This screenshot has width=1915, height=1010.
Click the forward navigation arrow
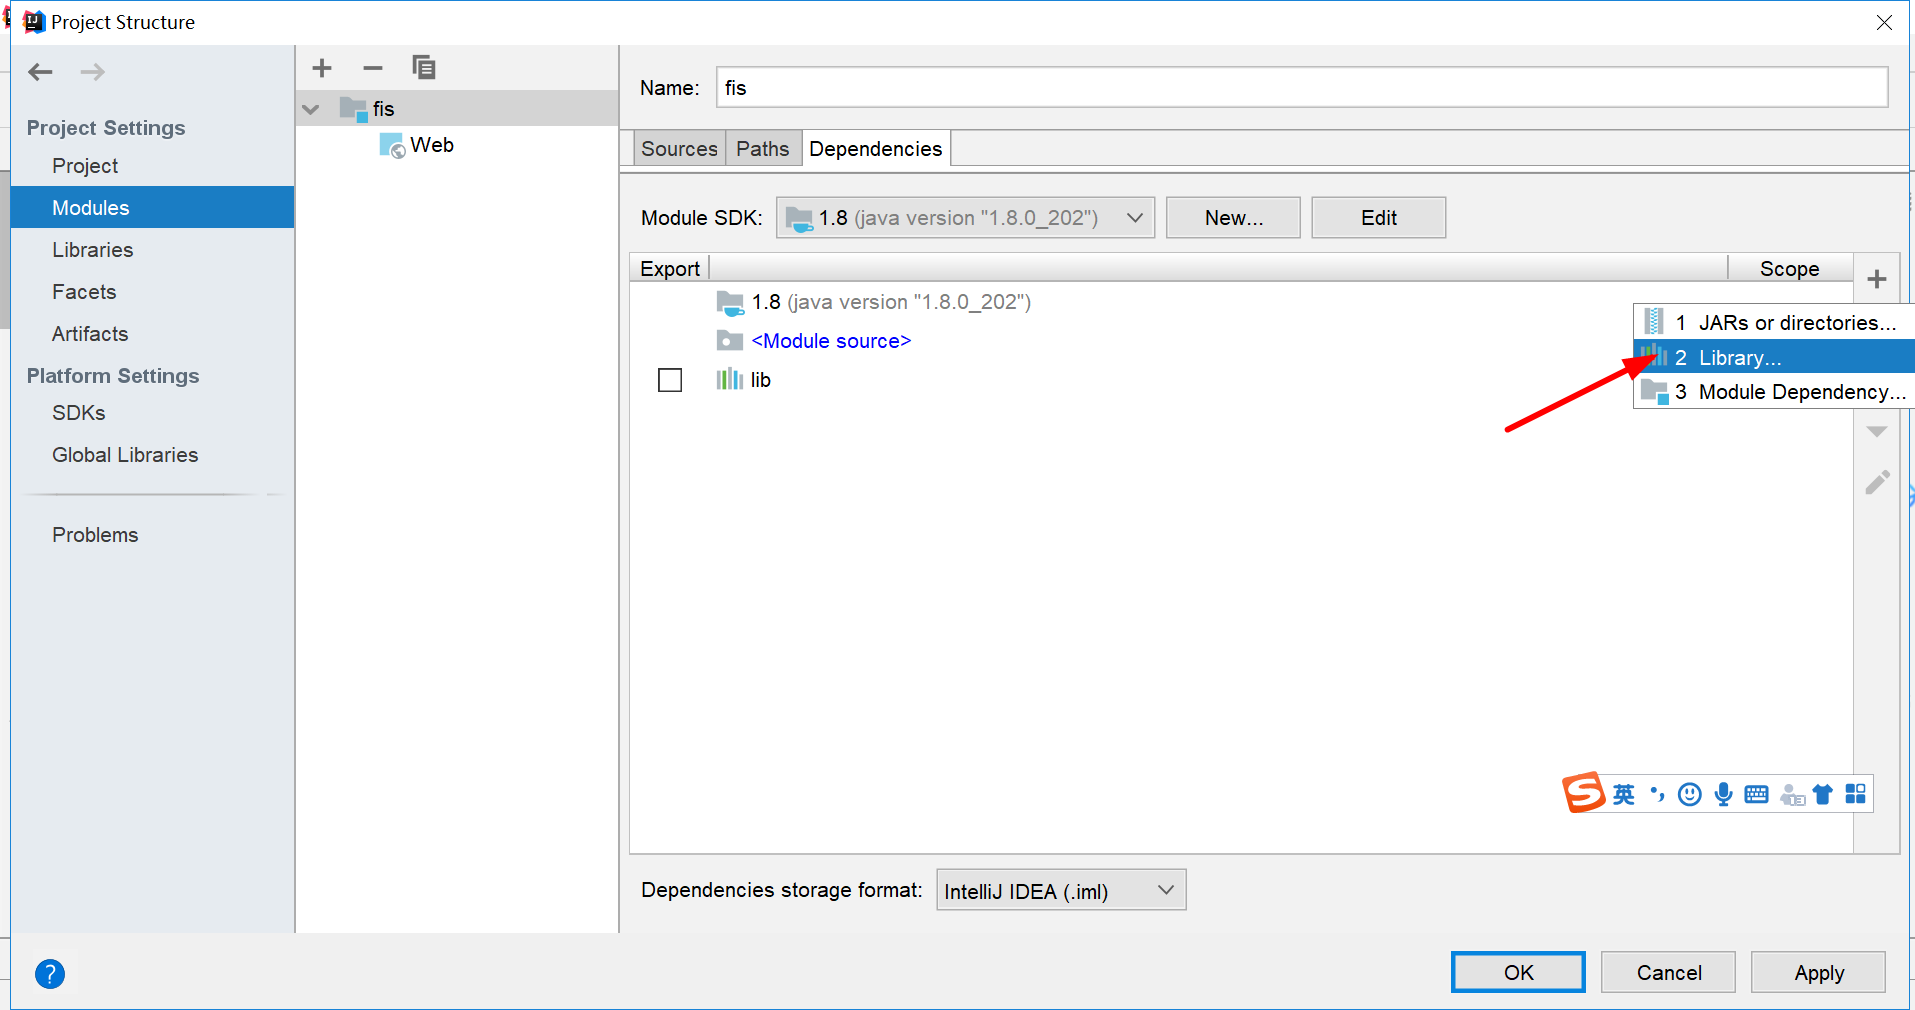click(x=93, y=72)
